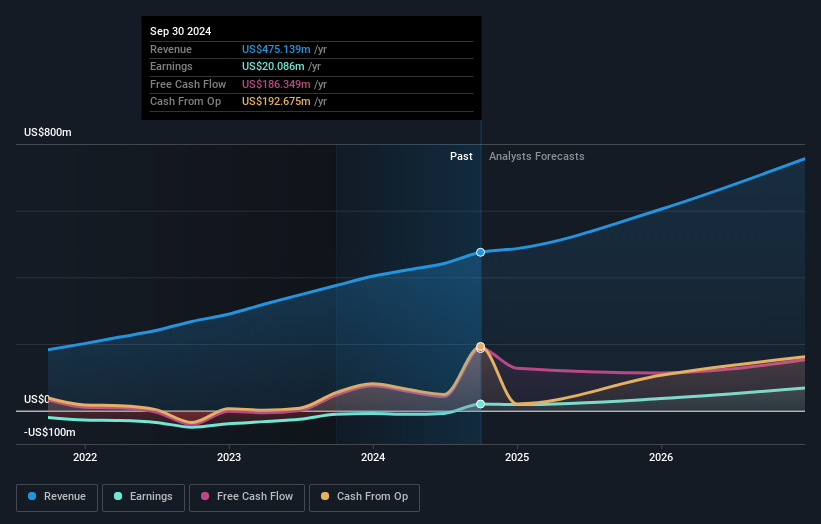Image resolution: width=821 pixels, height=524 pixels.
Task: Click the orange Cash From Op data point marker
Action: [x=480, y=347]
